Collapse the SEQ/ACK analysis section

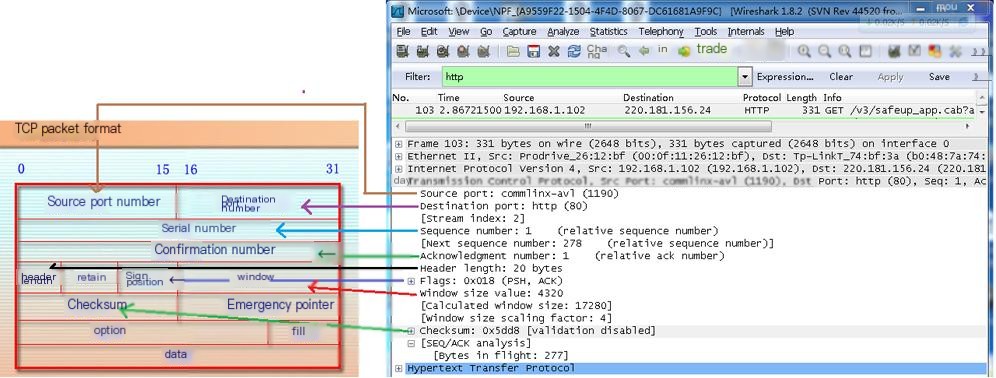(411, 343)
